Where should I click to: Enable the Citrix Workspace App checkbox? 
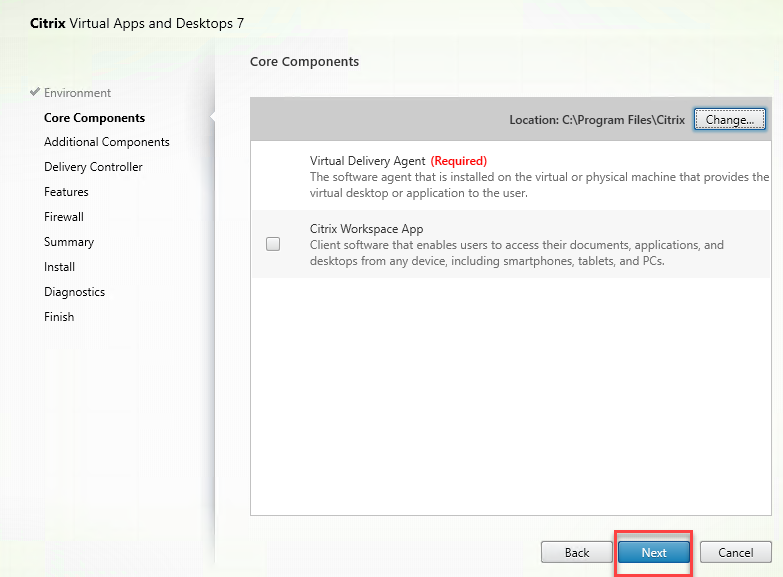tap(273, 244)
